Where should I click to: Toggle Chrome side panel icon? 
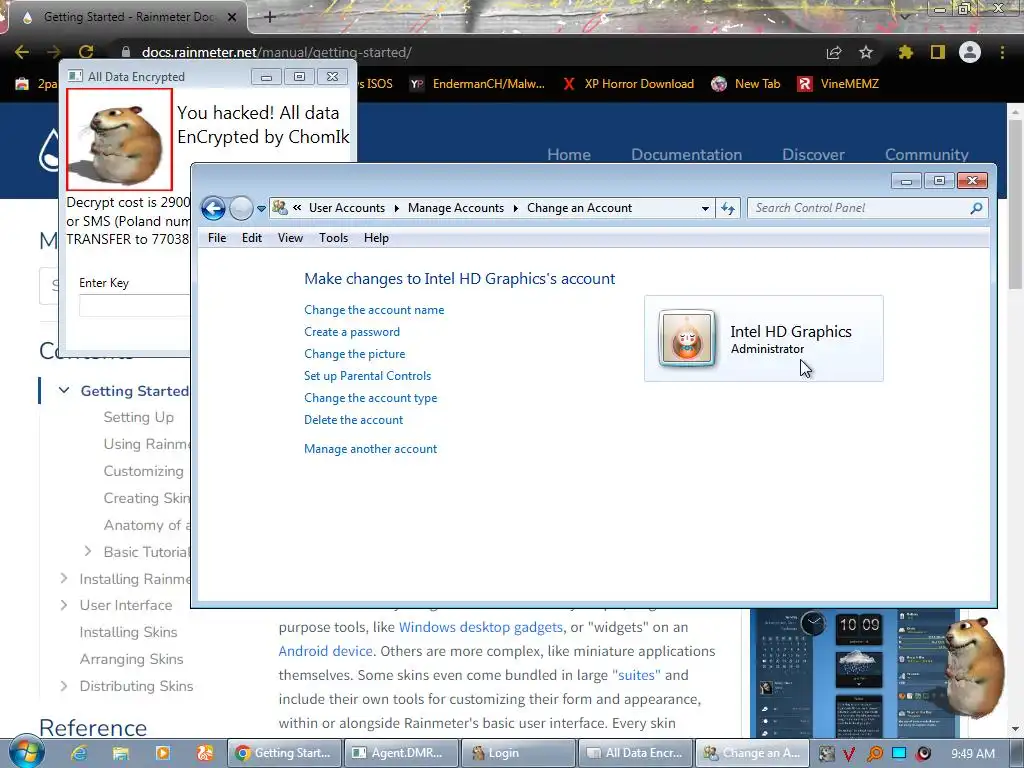938,52
